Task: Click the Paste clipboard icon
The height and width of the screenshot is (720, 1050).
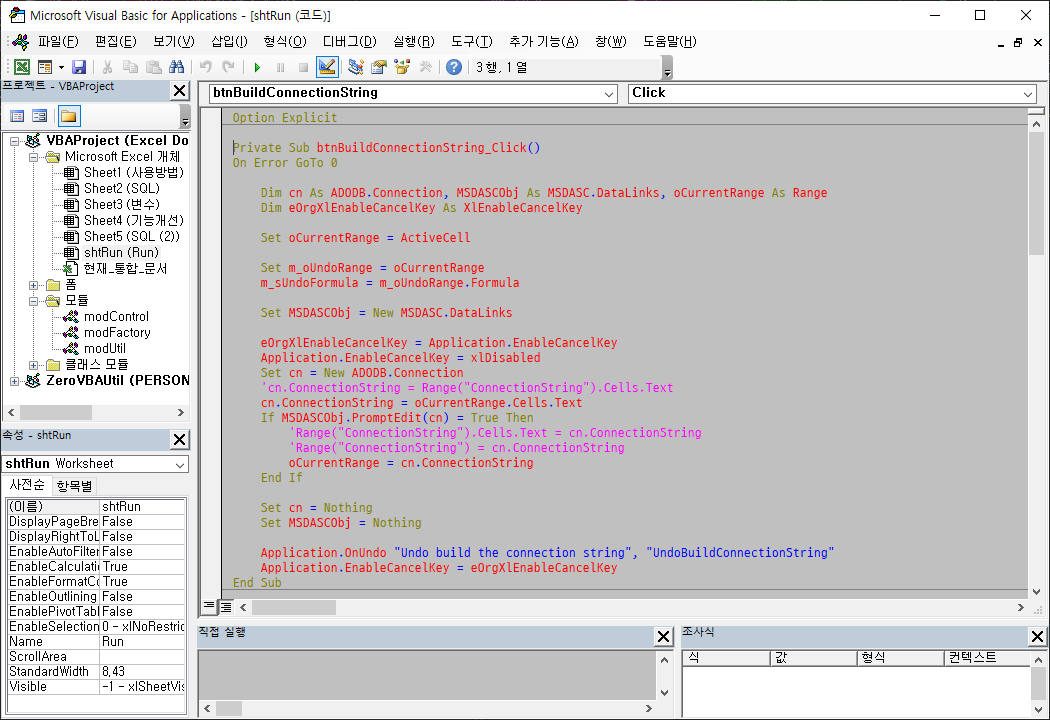Action: [153, 67]
